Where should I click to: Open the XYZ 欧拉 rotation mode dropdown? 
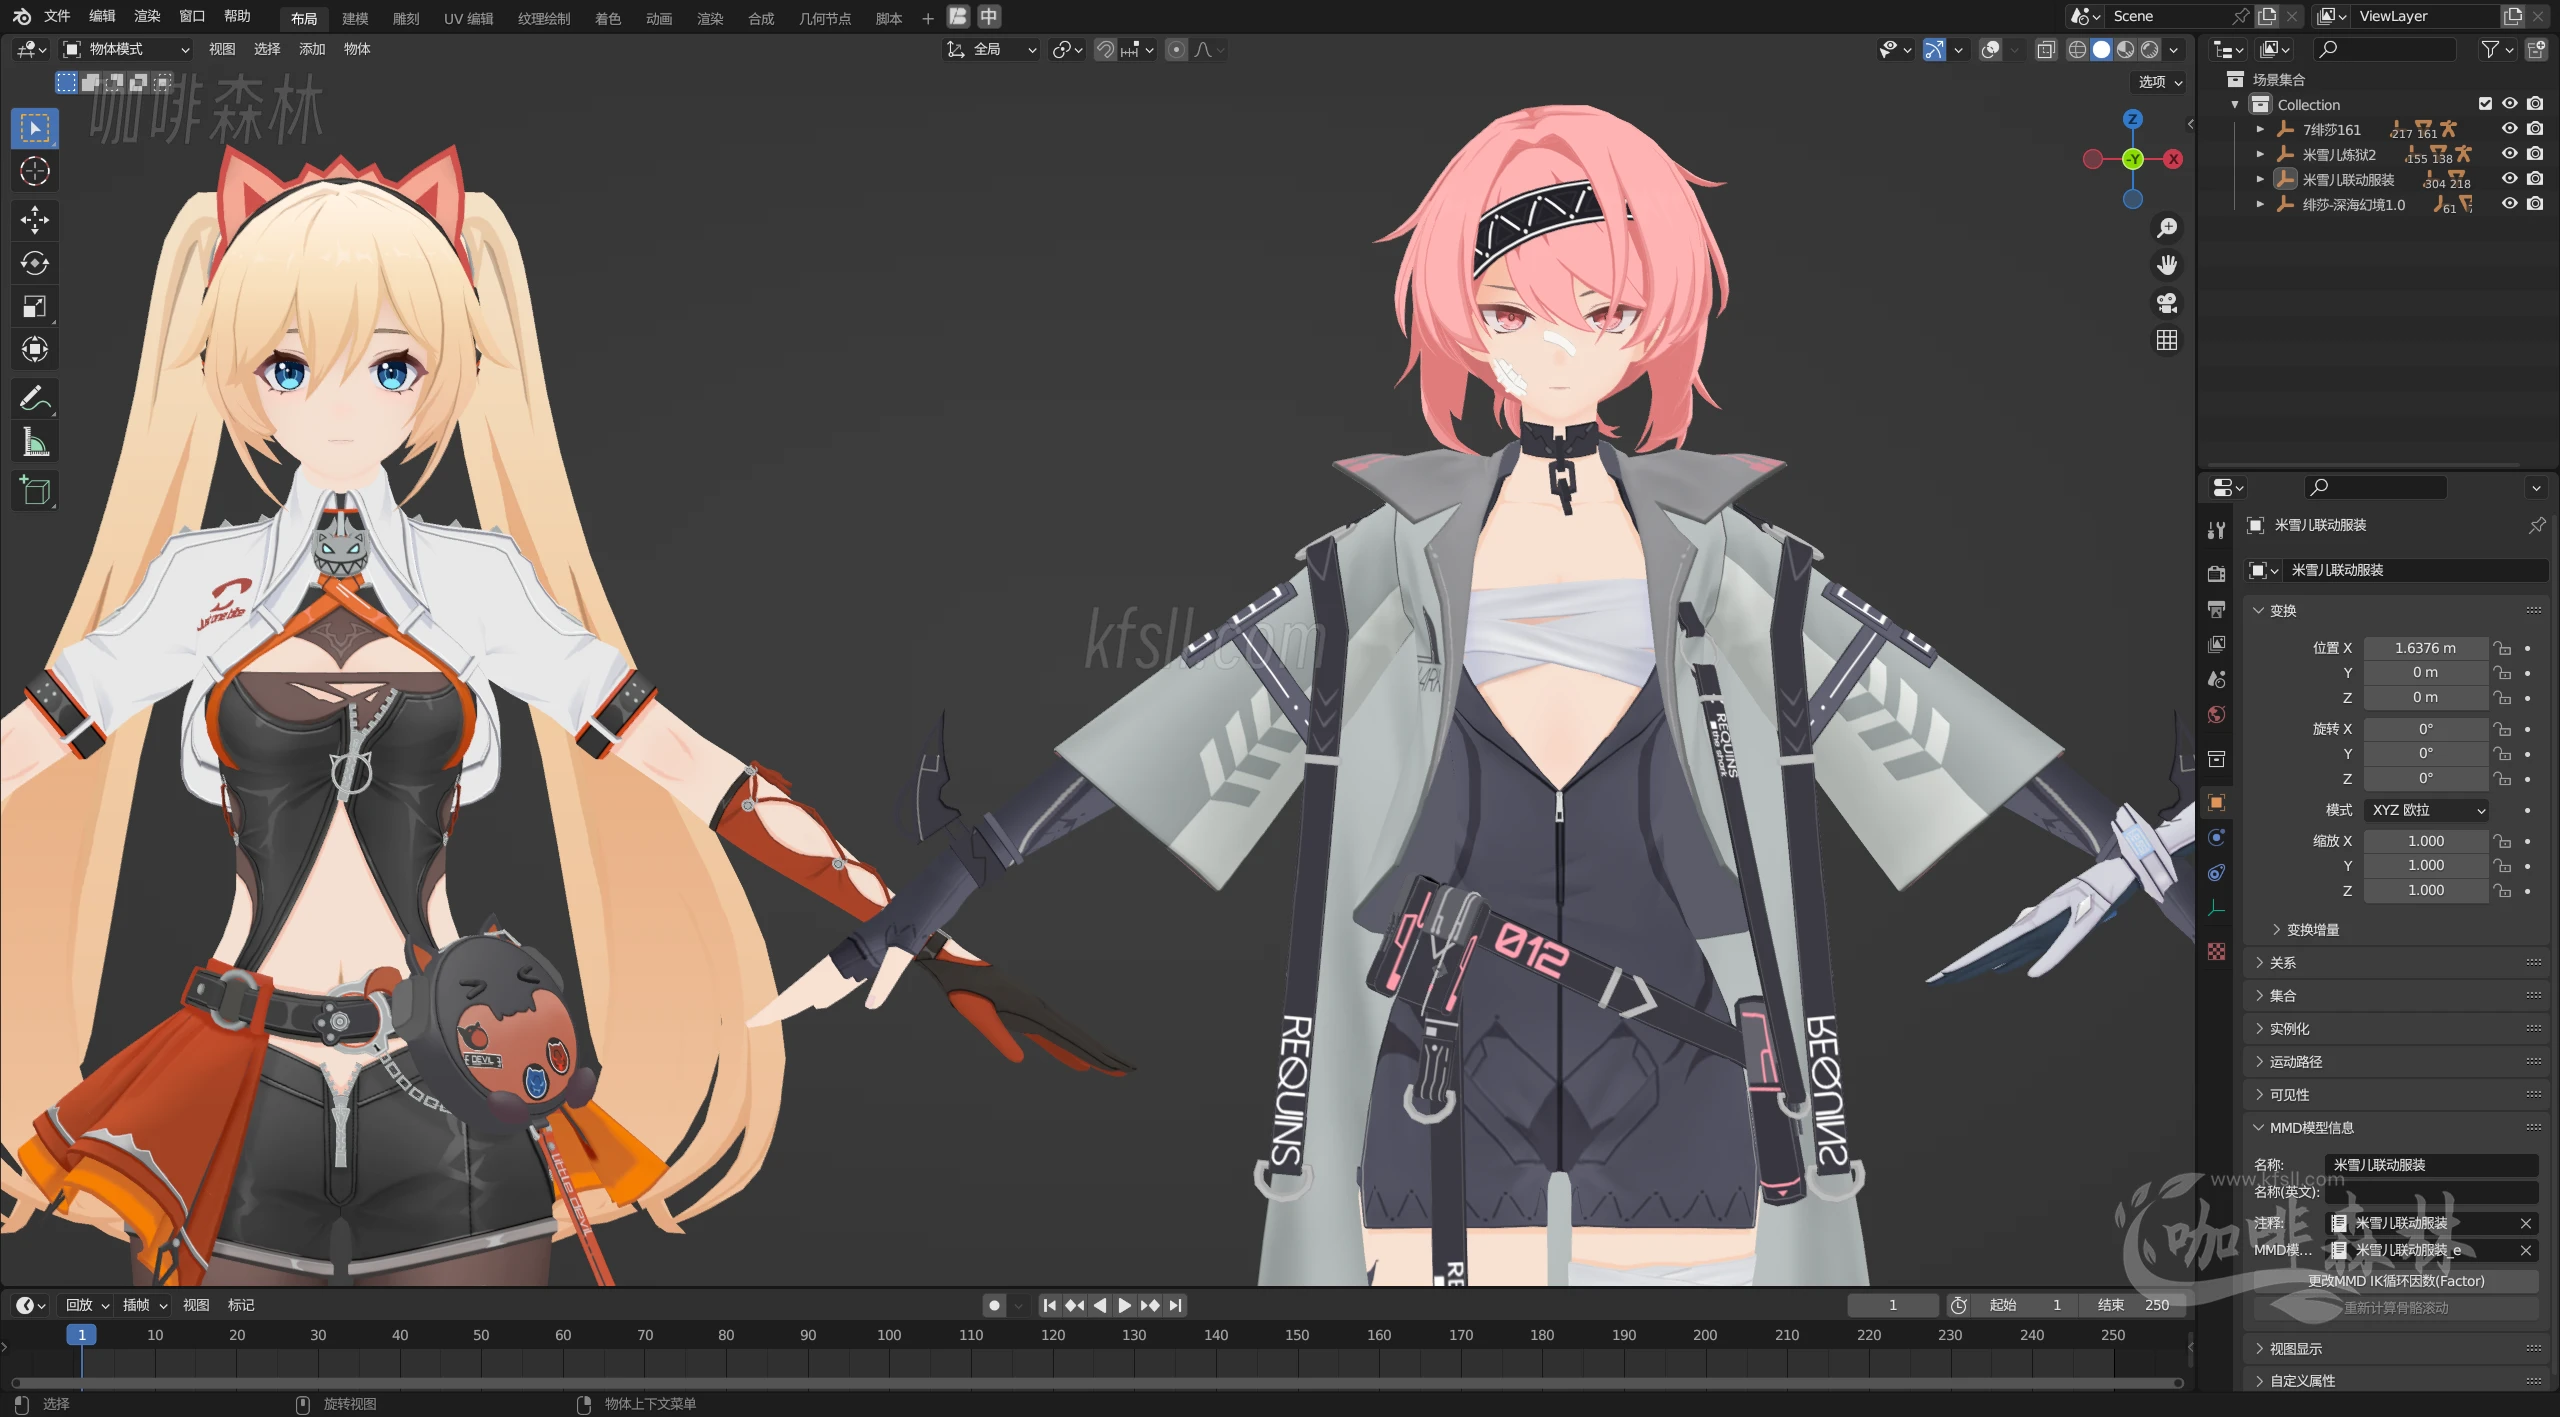tap(2426, 810)
